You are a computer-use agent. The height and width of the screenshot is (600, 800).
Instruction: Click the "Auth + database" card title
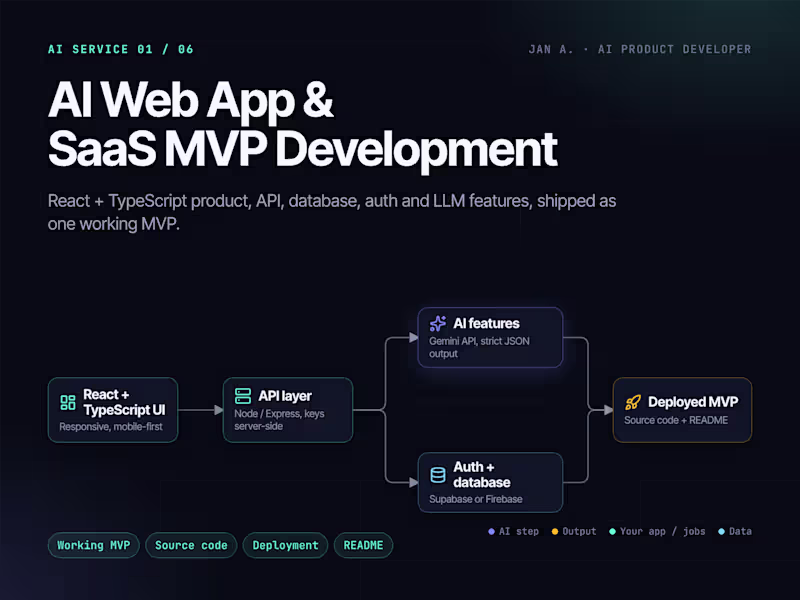point(482,474)
